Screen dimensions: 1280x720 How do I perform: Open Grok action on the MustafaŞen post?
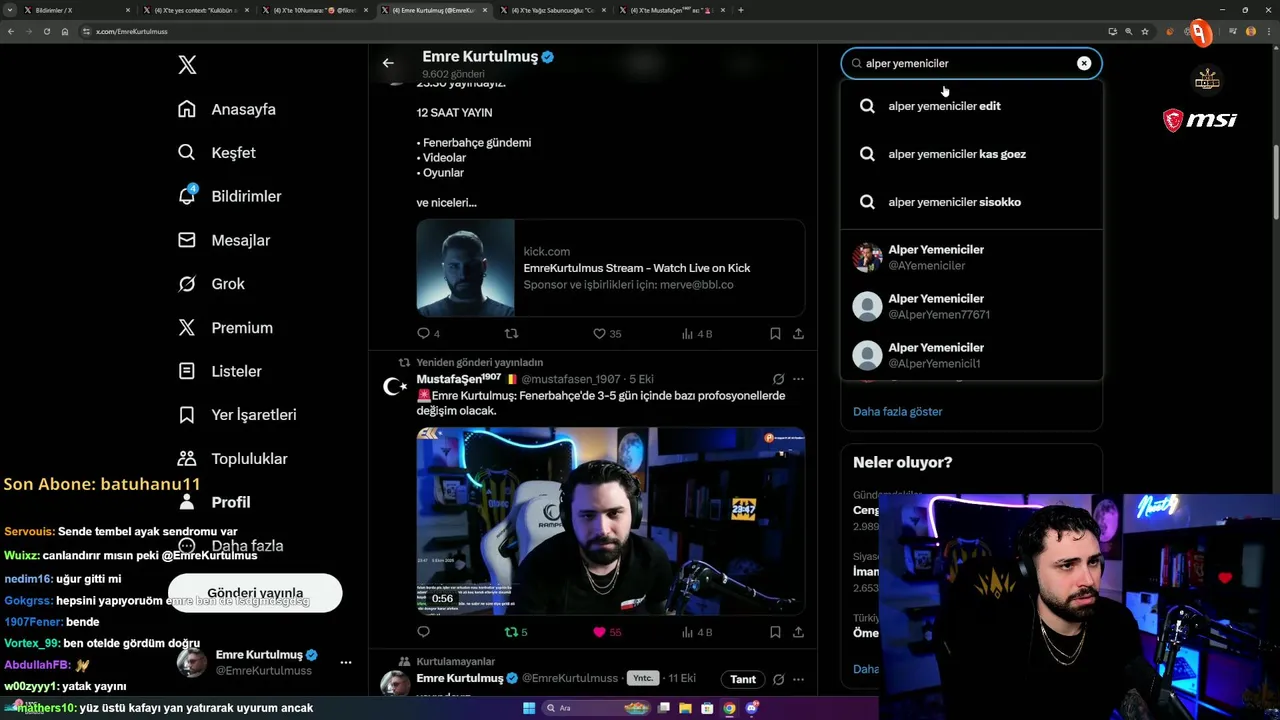point(778,379)
